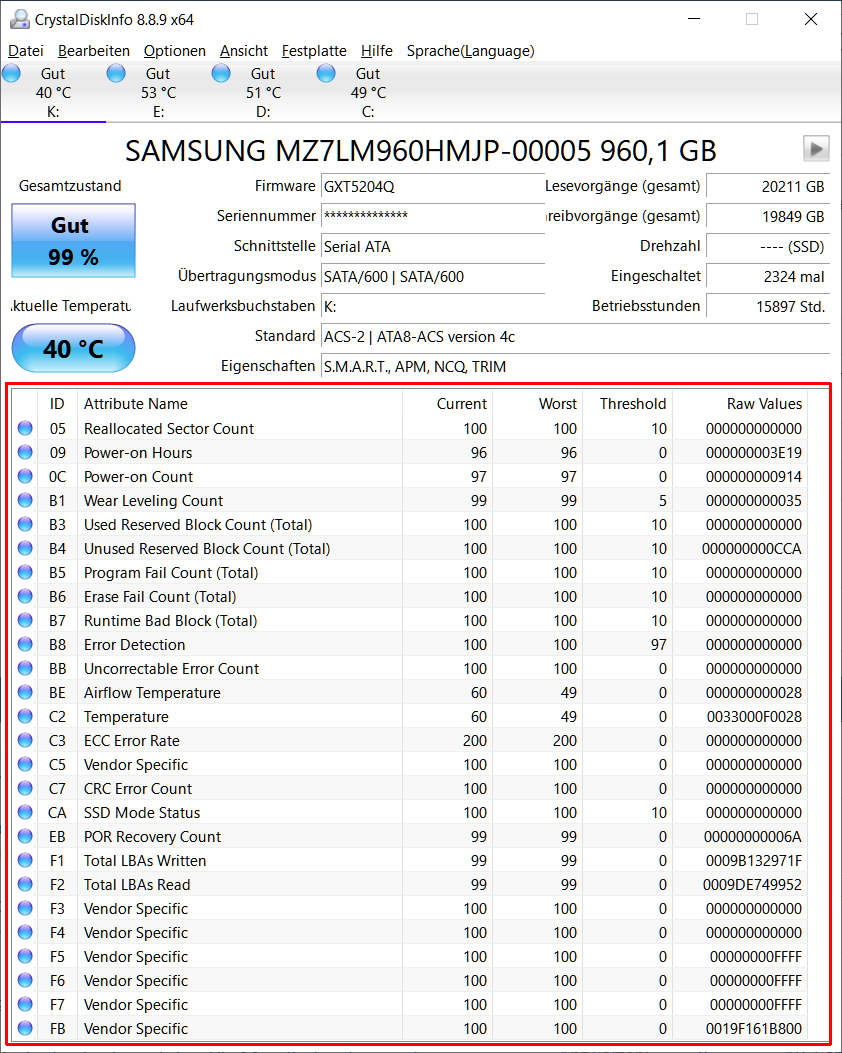Switch to drive E: at 53 °C
842x1053 pixels.
pyautogui.click(x=158, y=92)
